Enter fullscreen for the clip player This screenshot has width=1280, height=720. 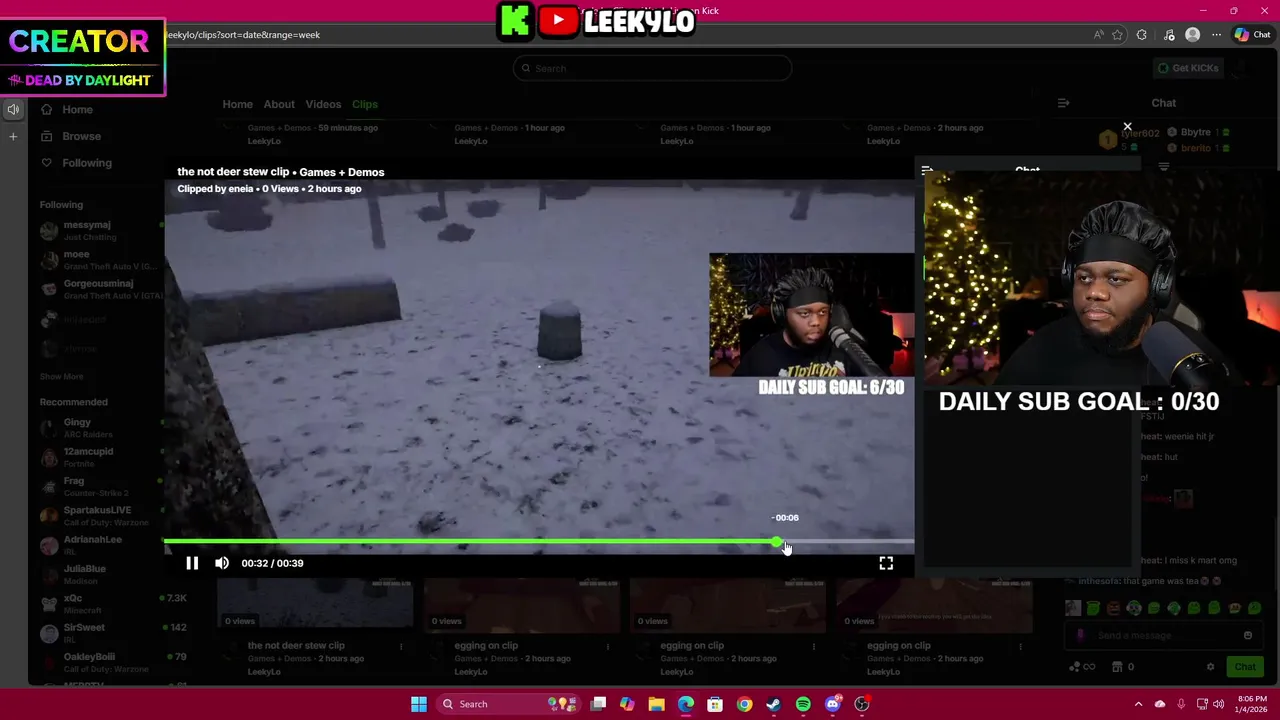coord(886,564)
